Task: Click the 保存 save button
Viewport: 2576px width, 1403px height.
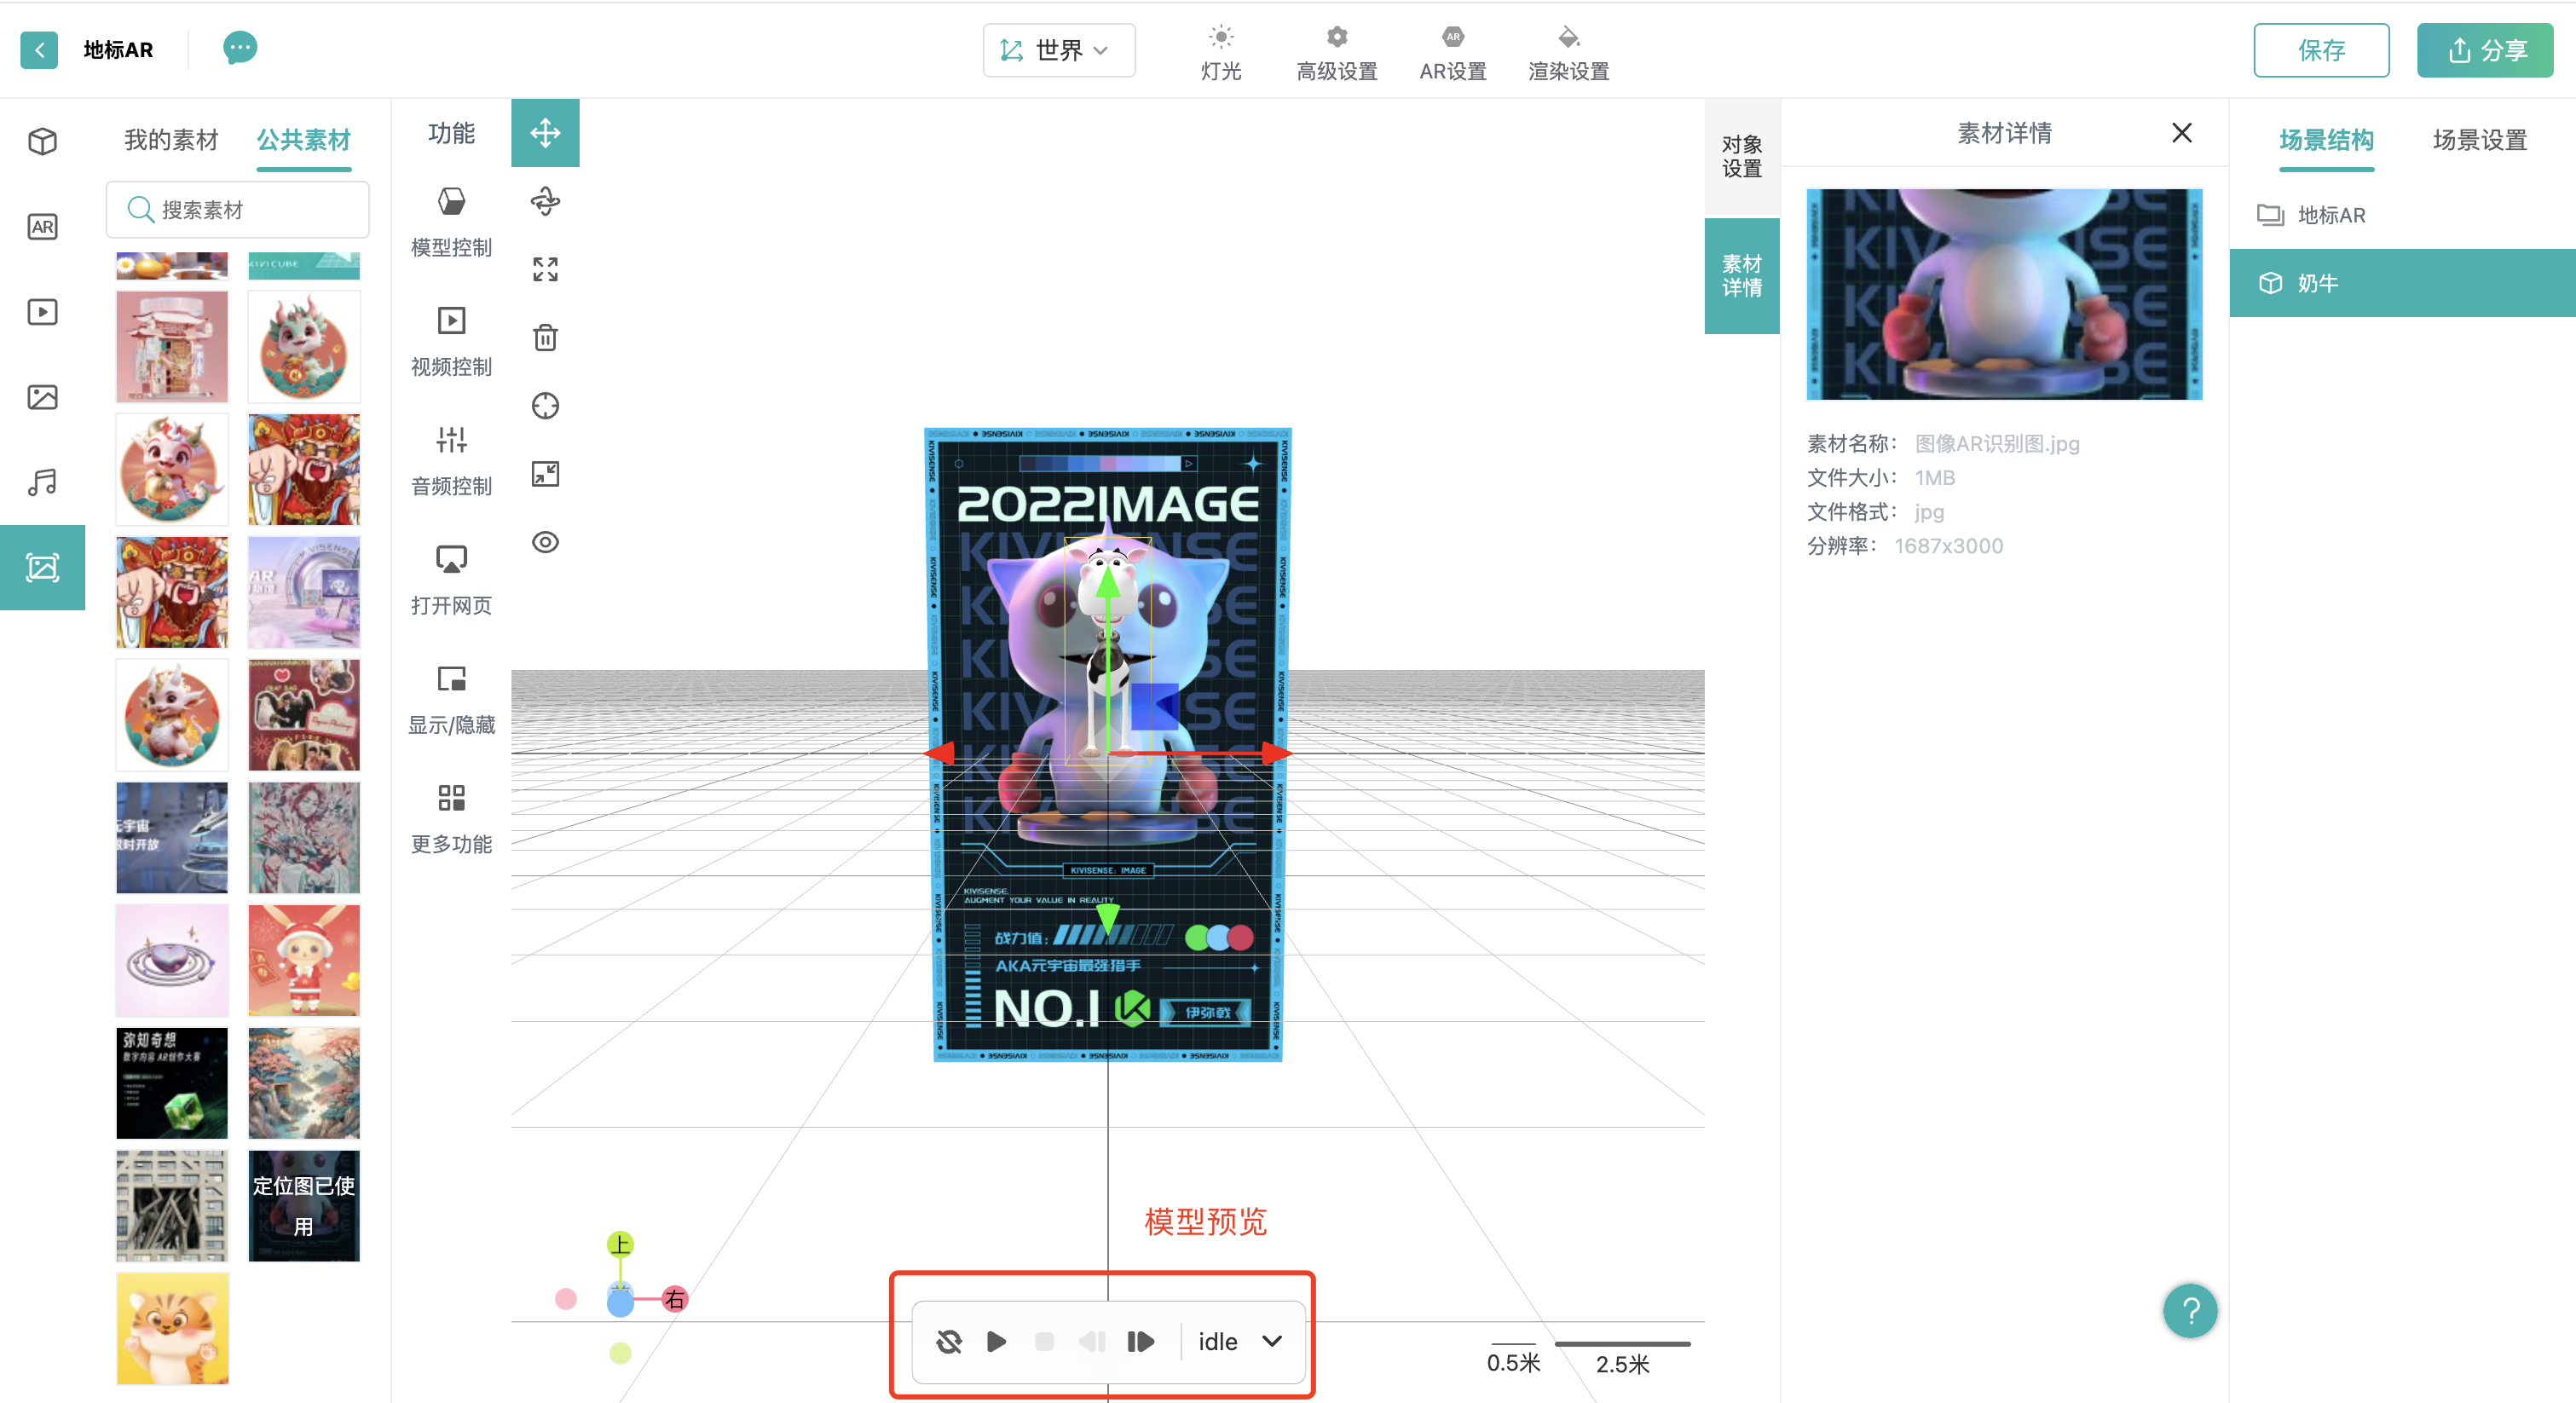Action: click(x=2320, y=50)
